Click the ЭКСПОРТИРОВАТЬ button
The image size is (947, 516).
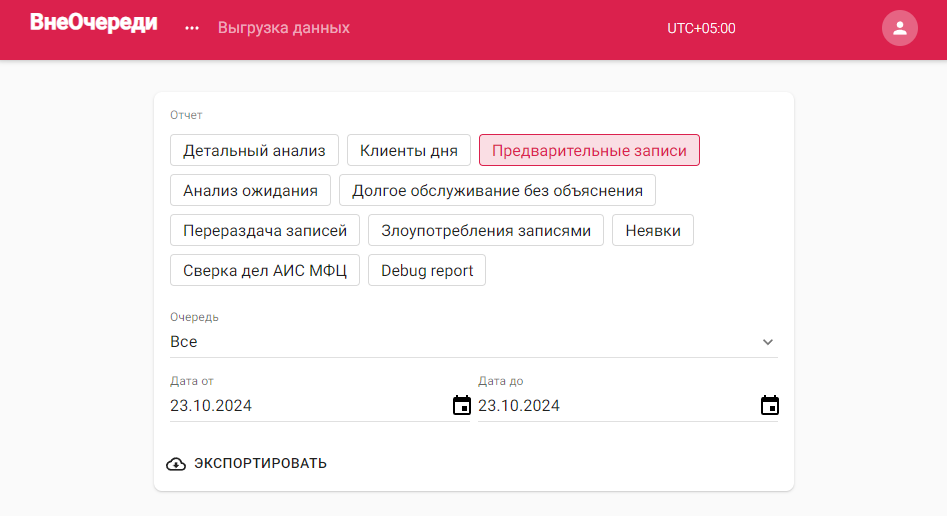click(246, 463)
